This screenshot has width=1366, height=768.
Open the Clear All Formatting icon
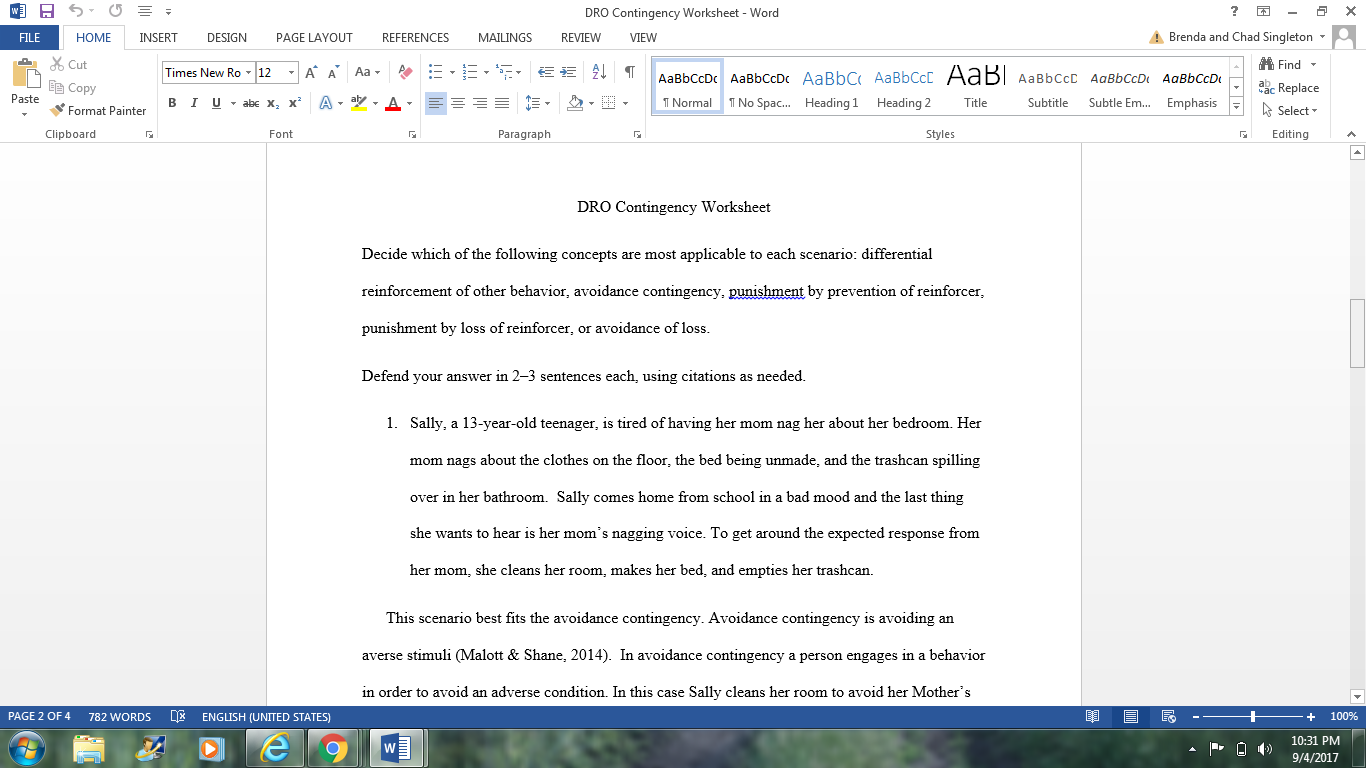tap(403, 72)
